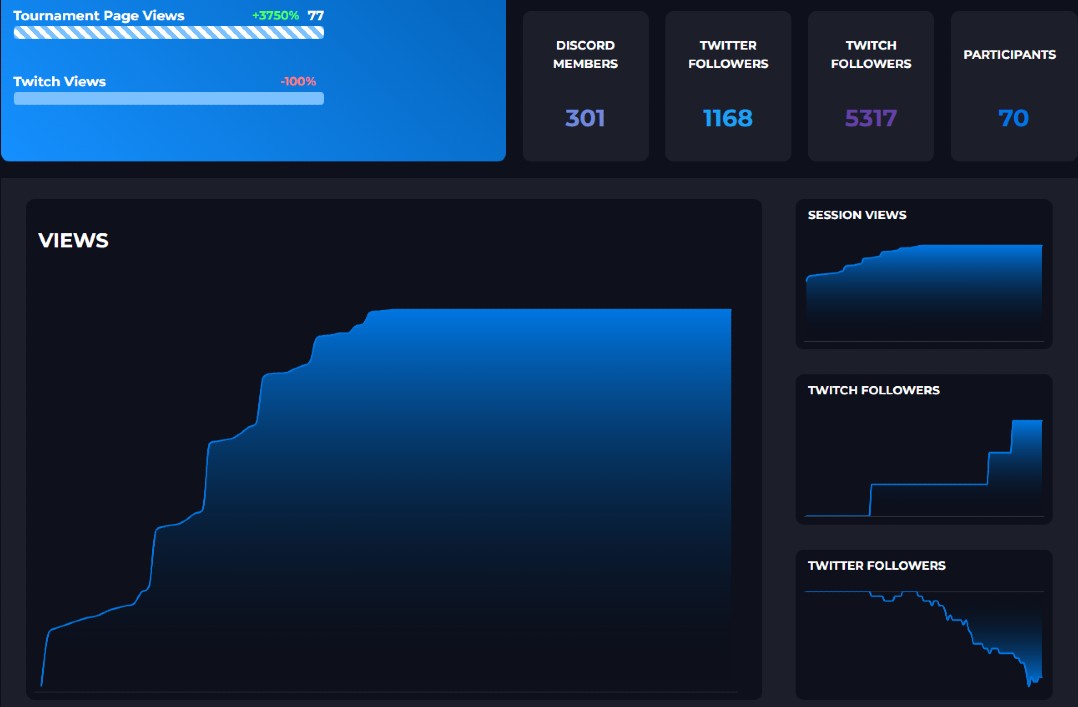Click the participants value "70"
The height and width of the screenshot is (707, 1078).
(x=1013, y=118)
